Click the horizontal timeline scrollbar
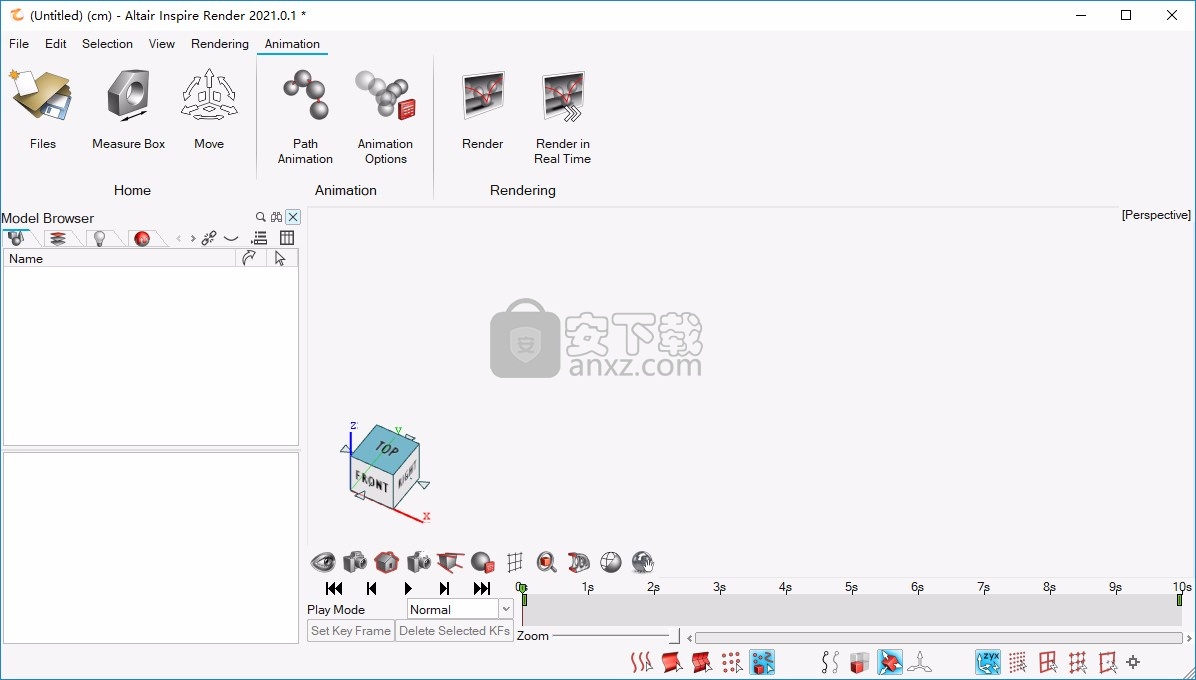This screenshot has width=1196, height=680. click(938, 637)
